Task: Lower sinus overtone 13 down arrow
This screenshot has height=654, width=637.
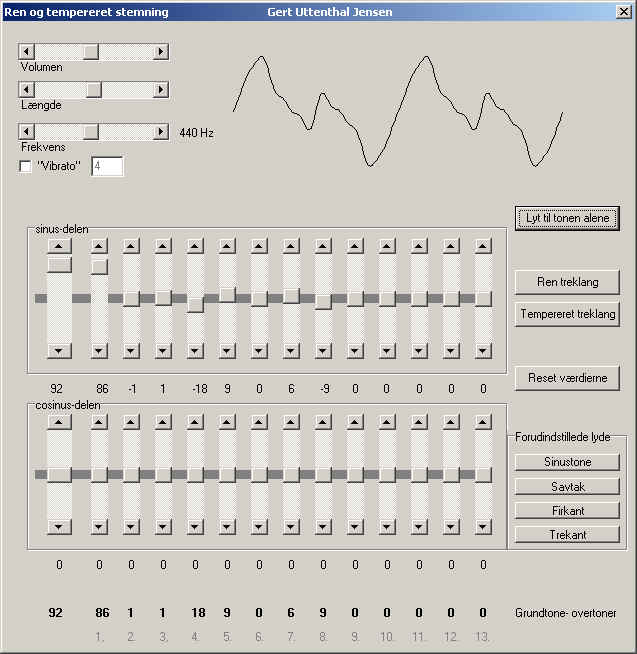Action: (x=483, y=351)
